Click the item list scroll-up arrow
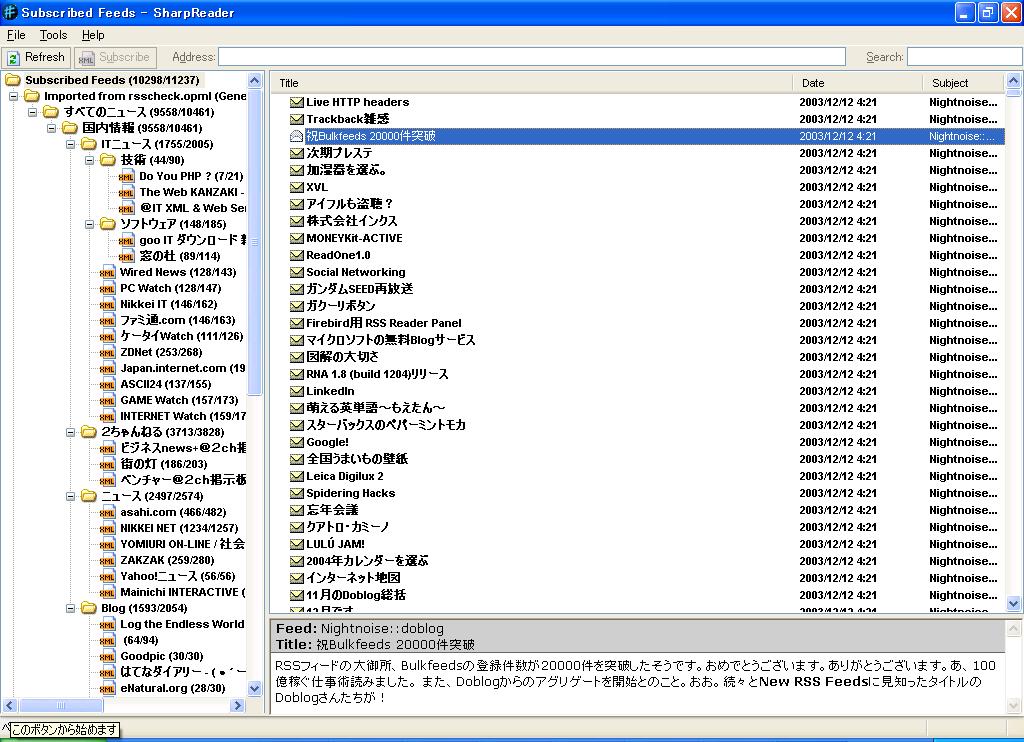 [1014, 81]
